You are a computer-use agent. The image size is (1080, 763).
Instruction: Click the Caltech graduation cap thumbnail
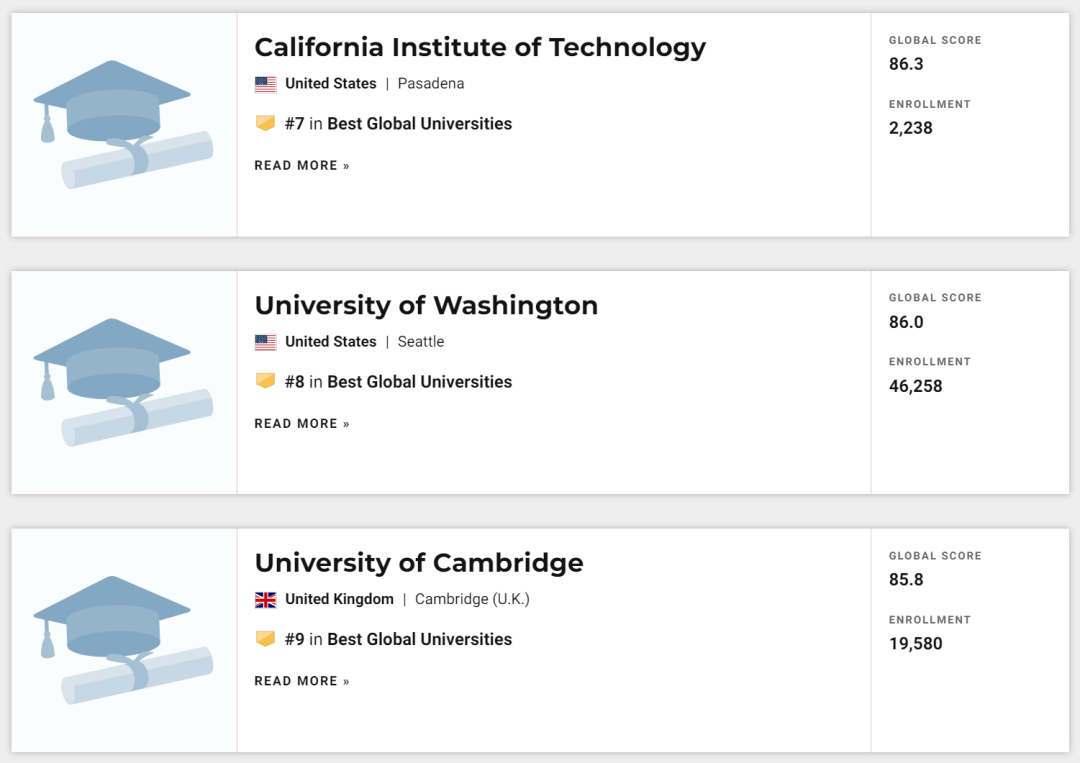(123, 124)
